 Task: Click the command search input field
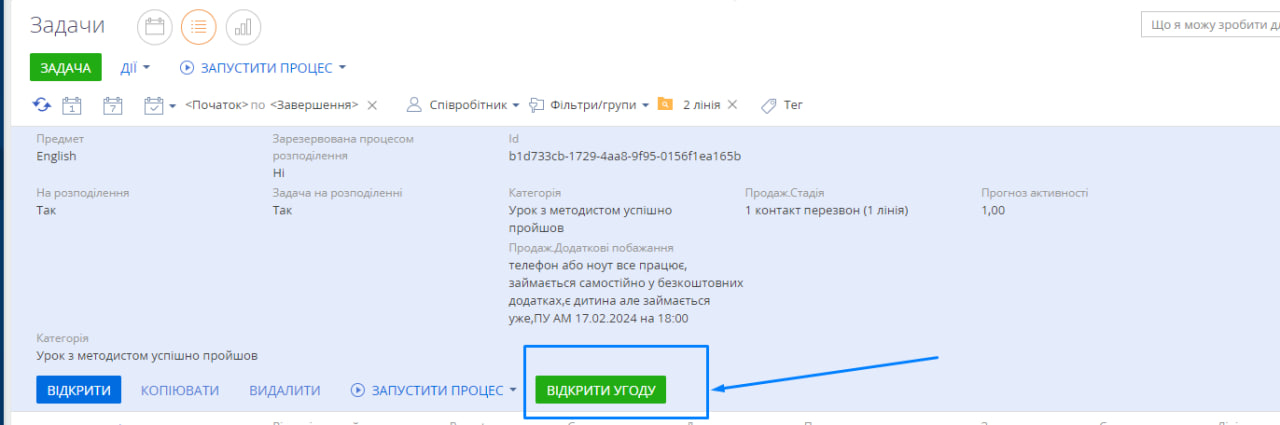click(x=1210, y=24)
